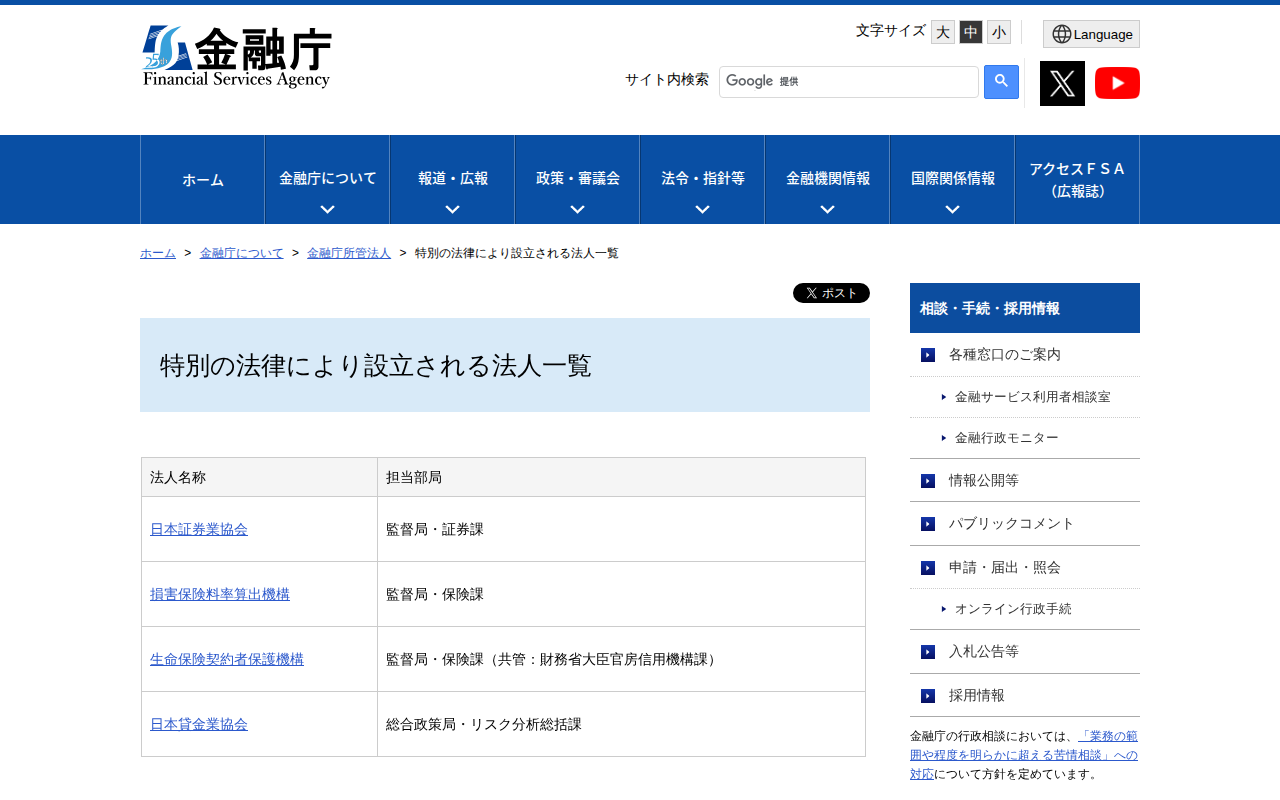The width and height of the screenshot is (1280, 800).
Task: Set text size to 大
Action: [x=942, y=32]
